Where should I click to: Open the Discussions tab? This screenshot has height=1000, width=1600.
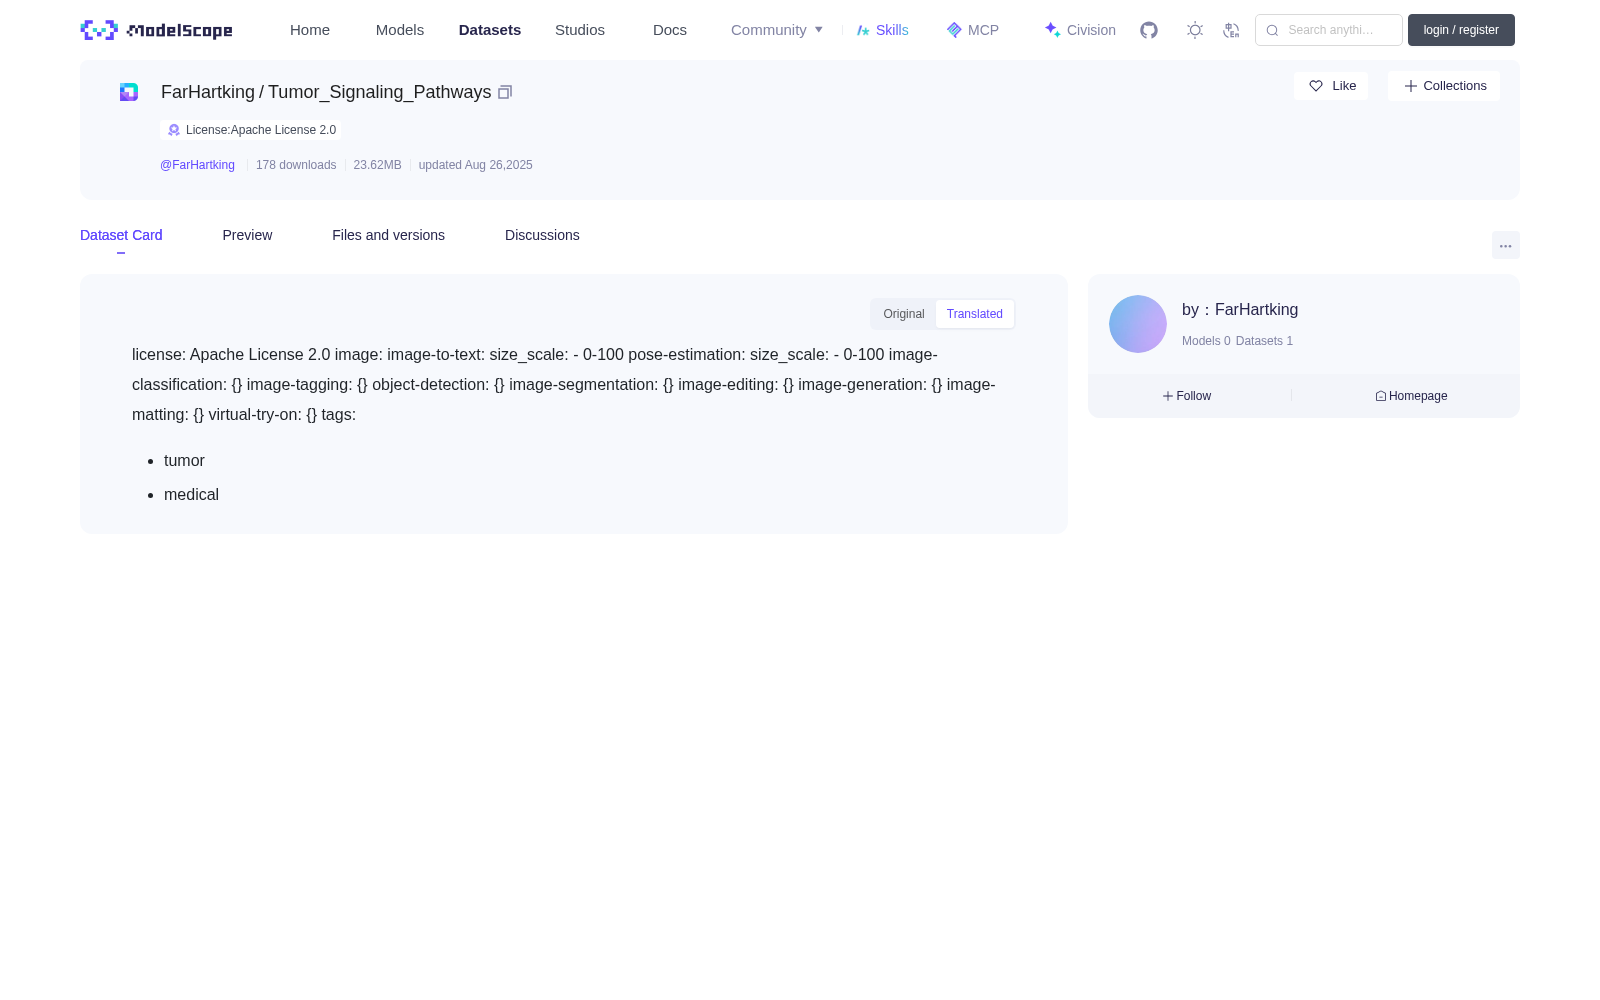coord(542,235)
